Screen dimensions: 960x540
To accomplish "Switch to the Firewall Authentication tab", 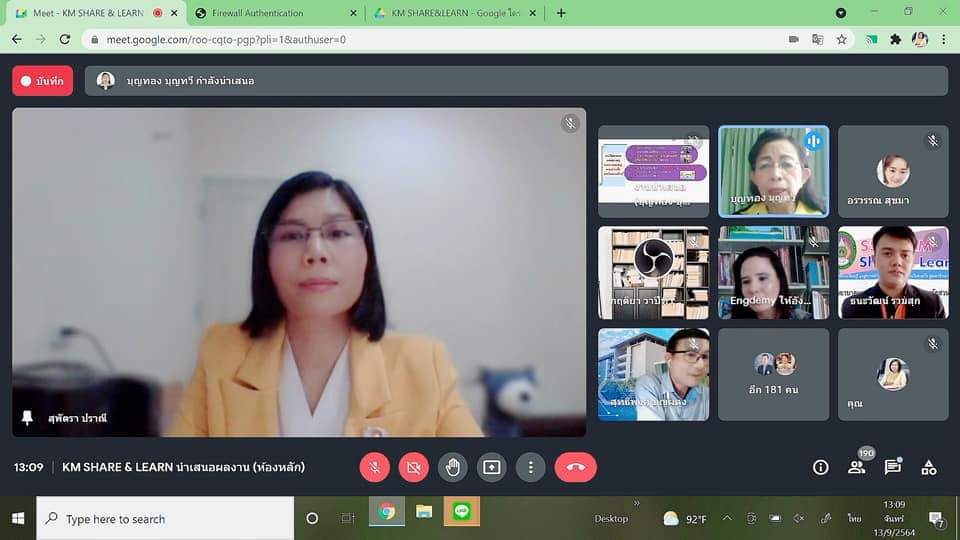I will (x=270, y=13).
